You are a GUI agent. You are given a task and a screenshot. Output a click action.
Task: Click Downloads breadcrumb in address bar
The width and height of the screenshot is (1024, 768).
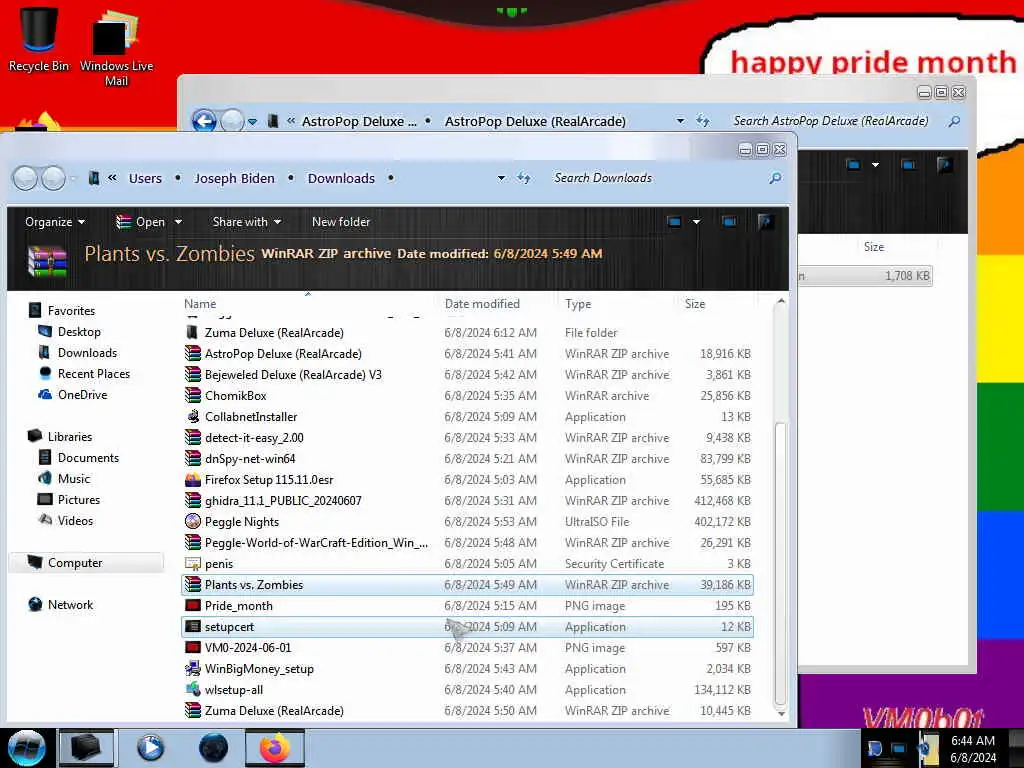341,178
